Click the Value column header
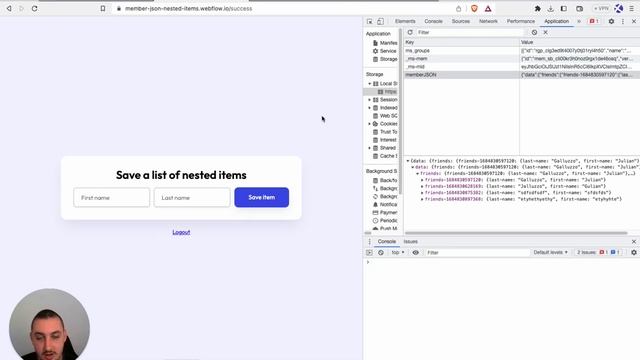This screenshot has width=640, height=360. click(580, 42)
